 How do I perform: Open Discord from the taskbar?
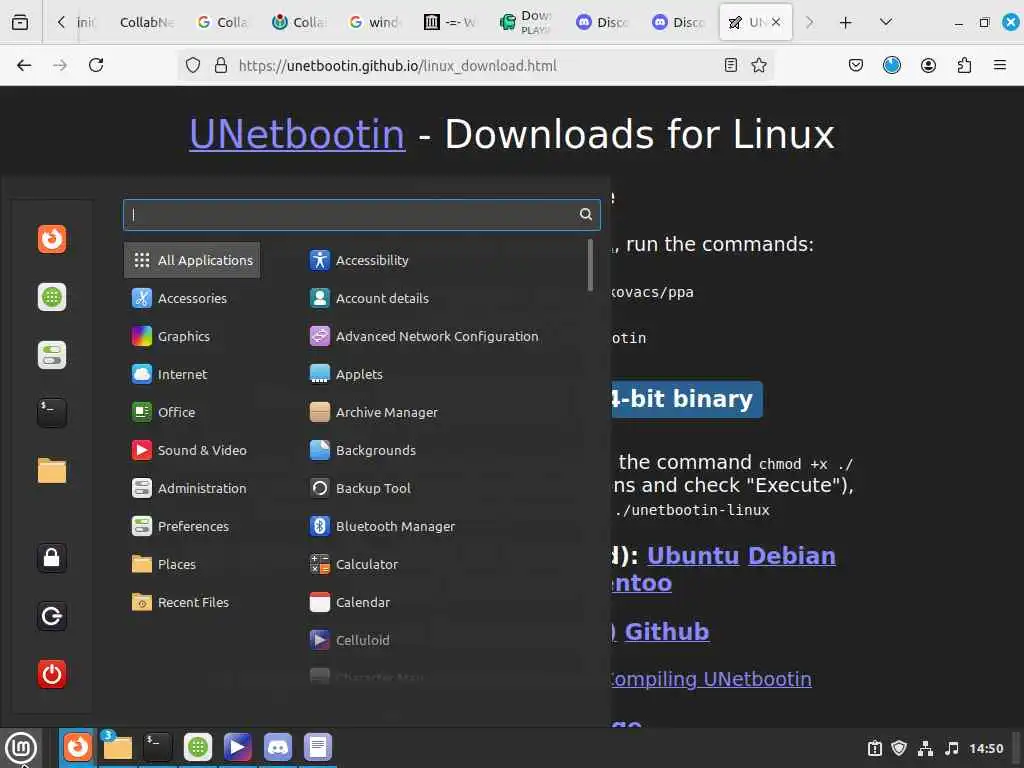point(278,747)
